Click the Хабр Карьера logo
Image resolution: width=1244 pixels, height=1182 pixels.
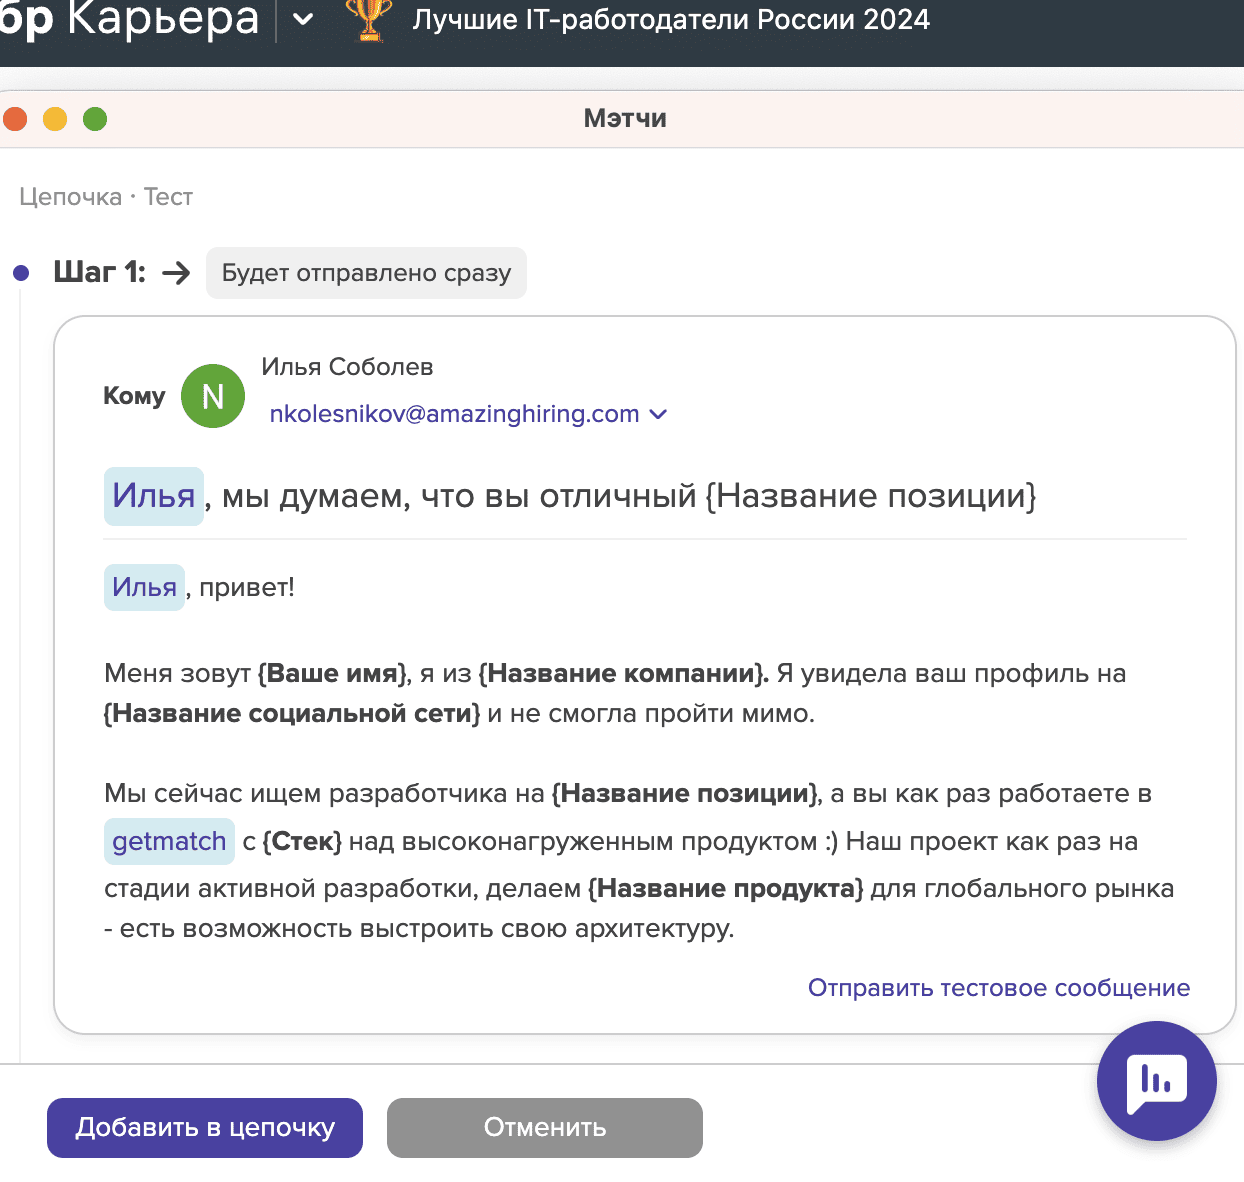[x=130, y=20]
